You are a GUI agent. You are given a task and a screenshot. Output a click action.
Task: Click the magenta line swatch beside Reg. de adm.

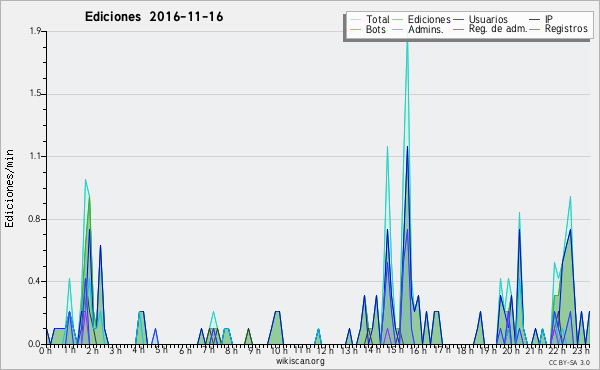tap(458, 29)
